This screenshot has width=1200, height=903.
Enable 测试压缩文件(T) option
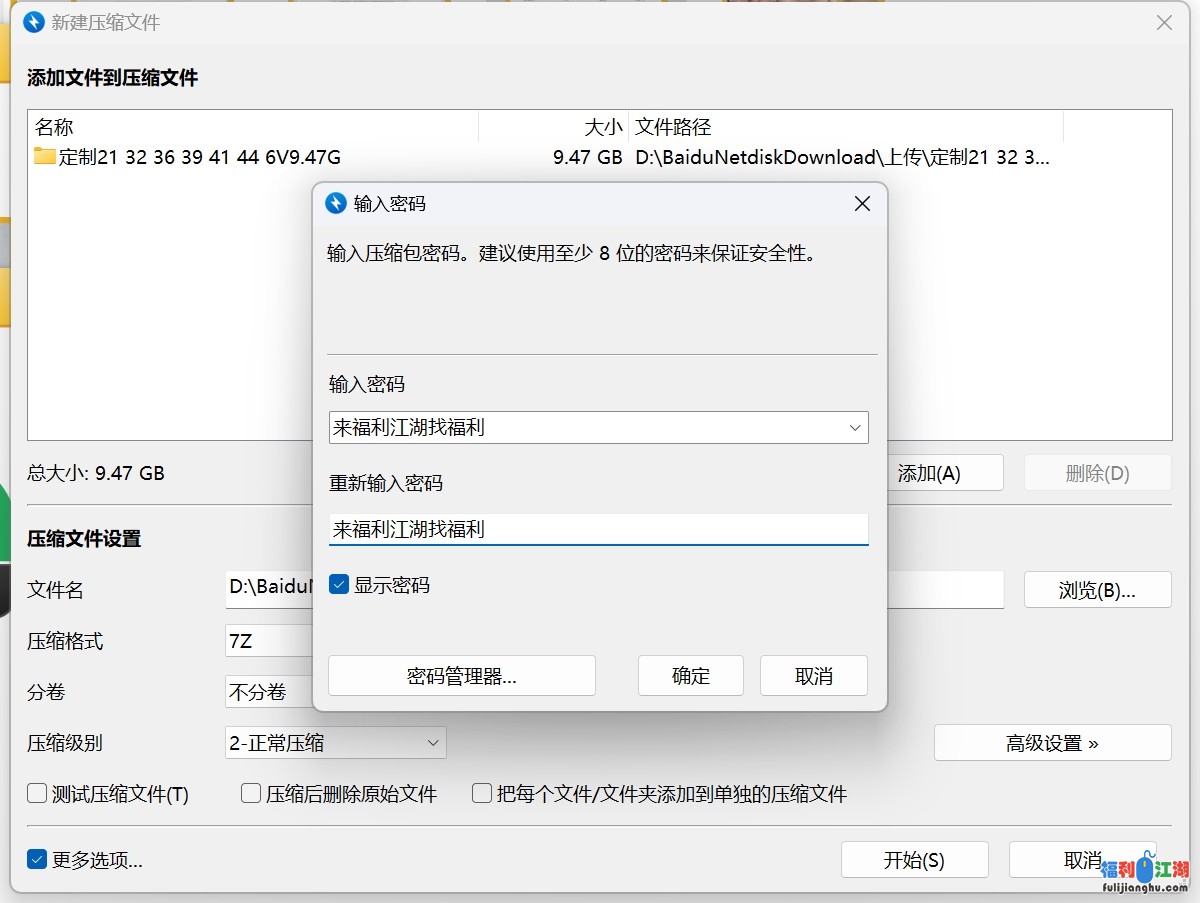click(x=34, y=793)
